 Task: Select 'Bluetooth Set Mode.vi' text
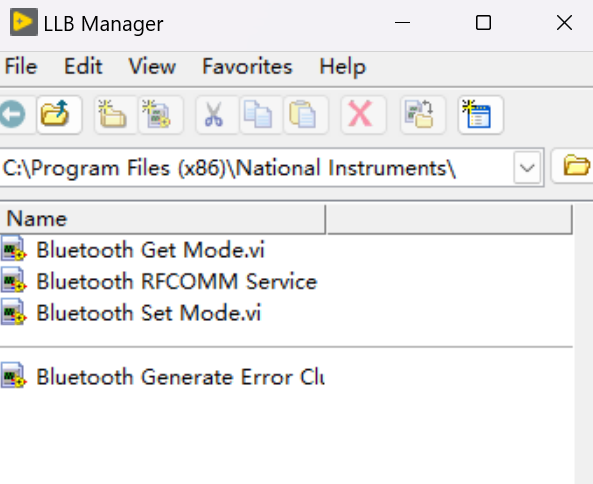pos(149,313)
